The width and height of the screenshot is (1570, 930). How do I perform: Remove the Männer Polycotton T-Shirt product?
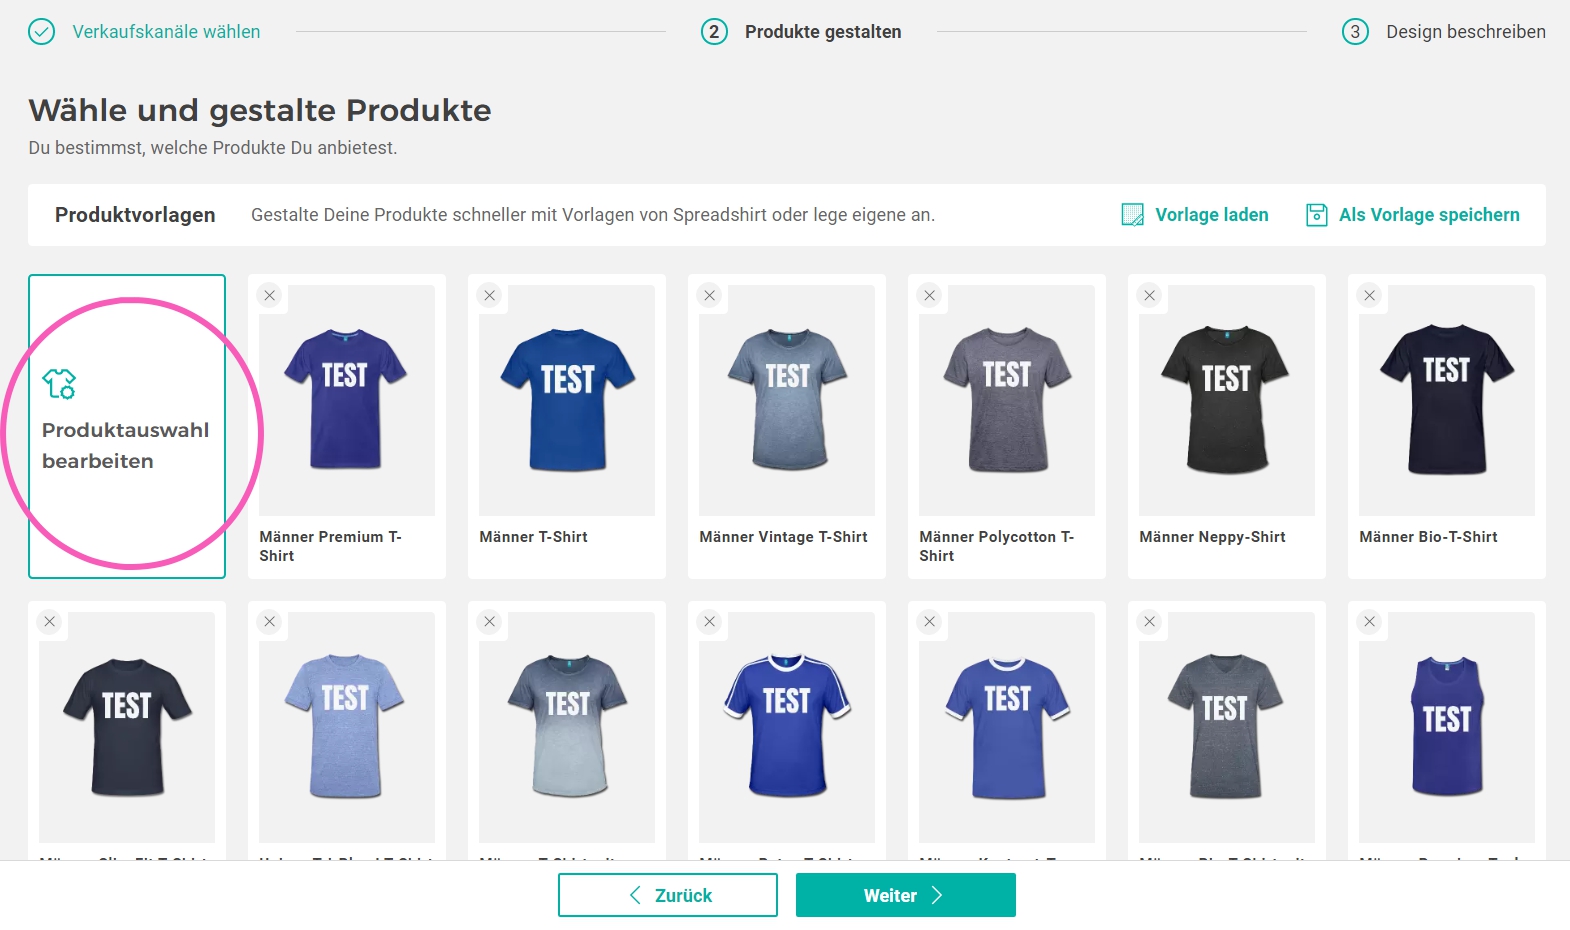click(930, 295)
